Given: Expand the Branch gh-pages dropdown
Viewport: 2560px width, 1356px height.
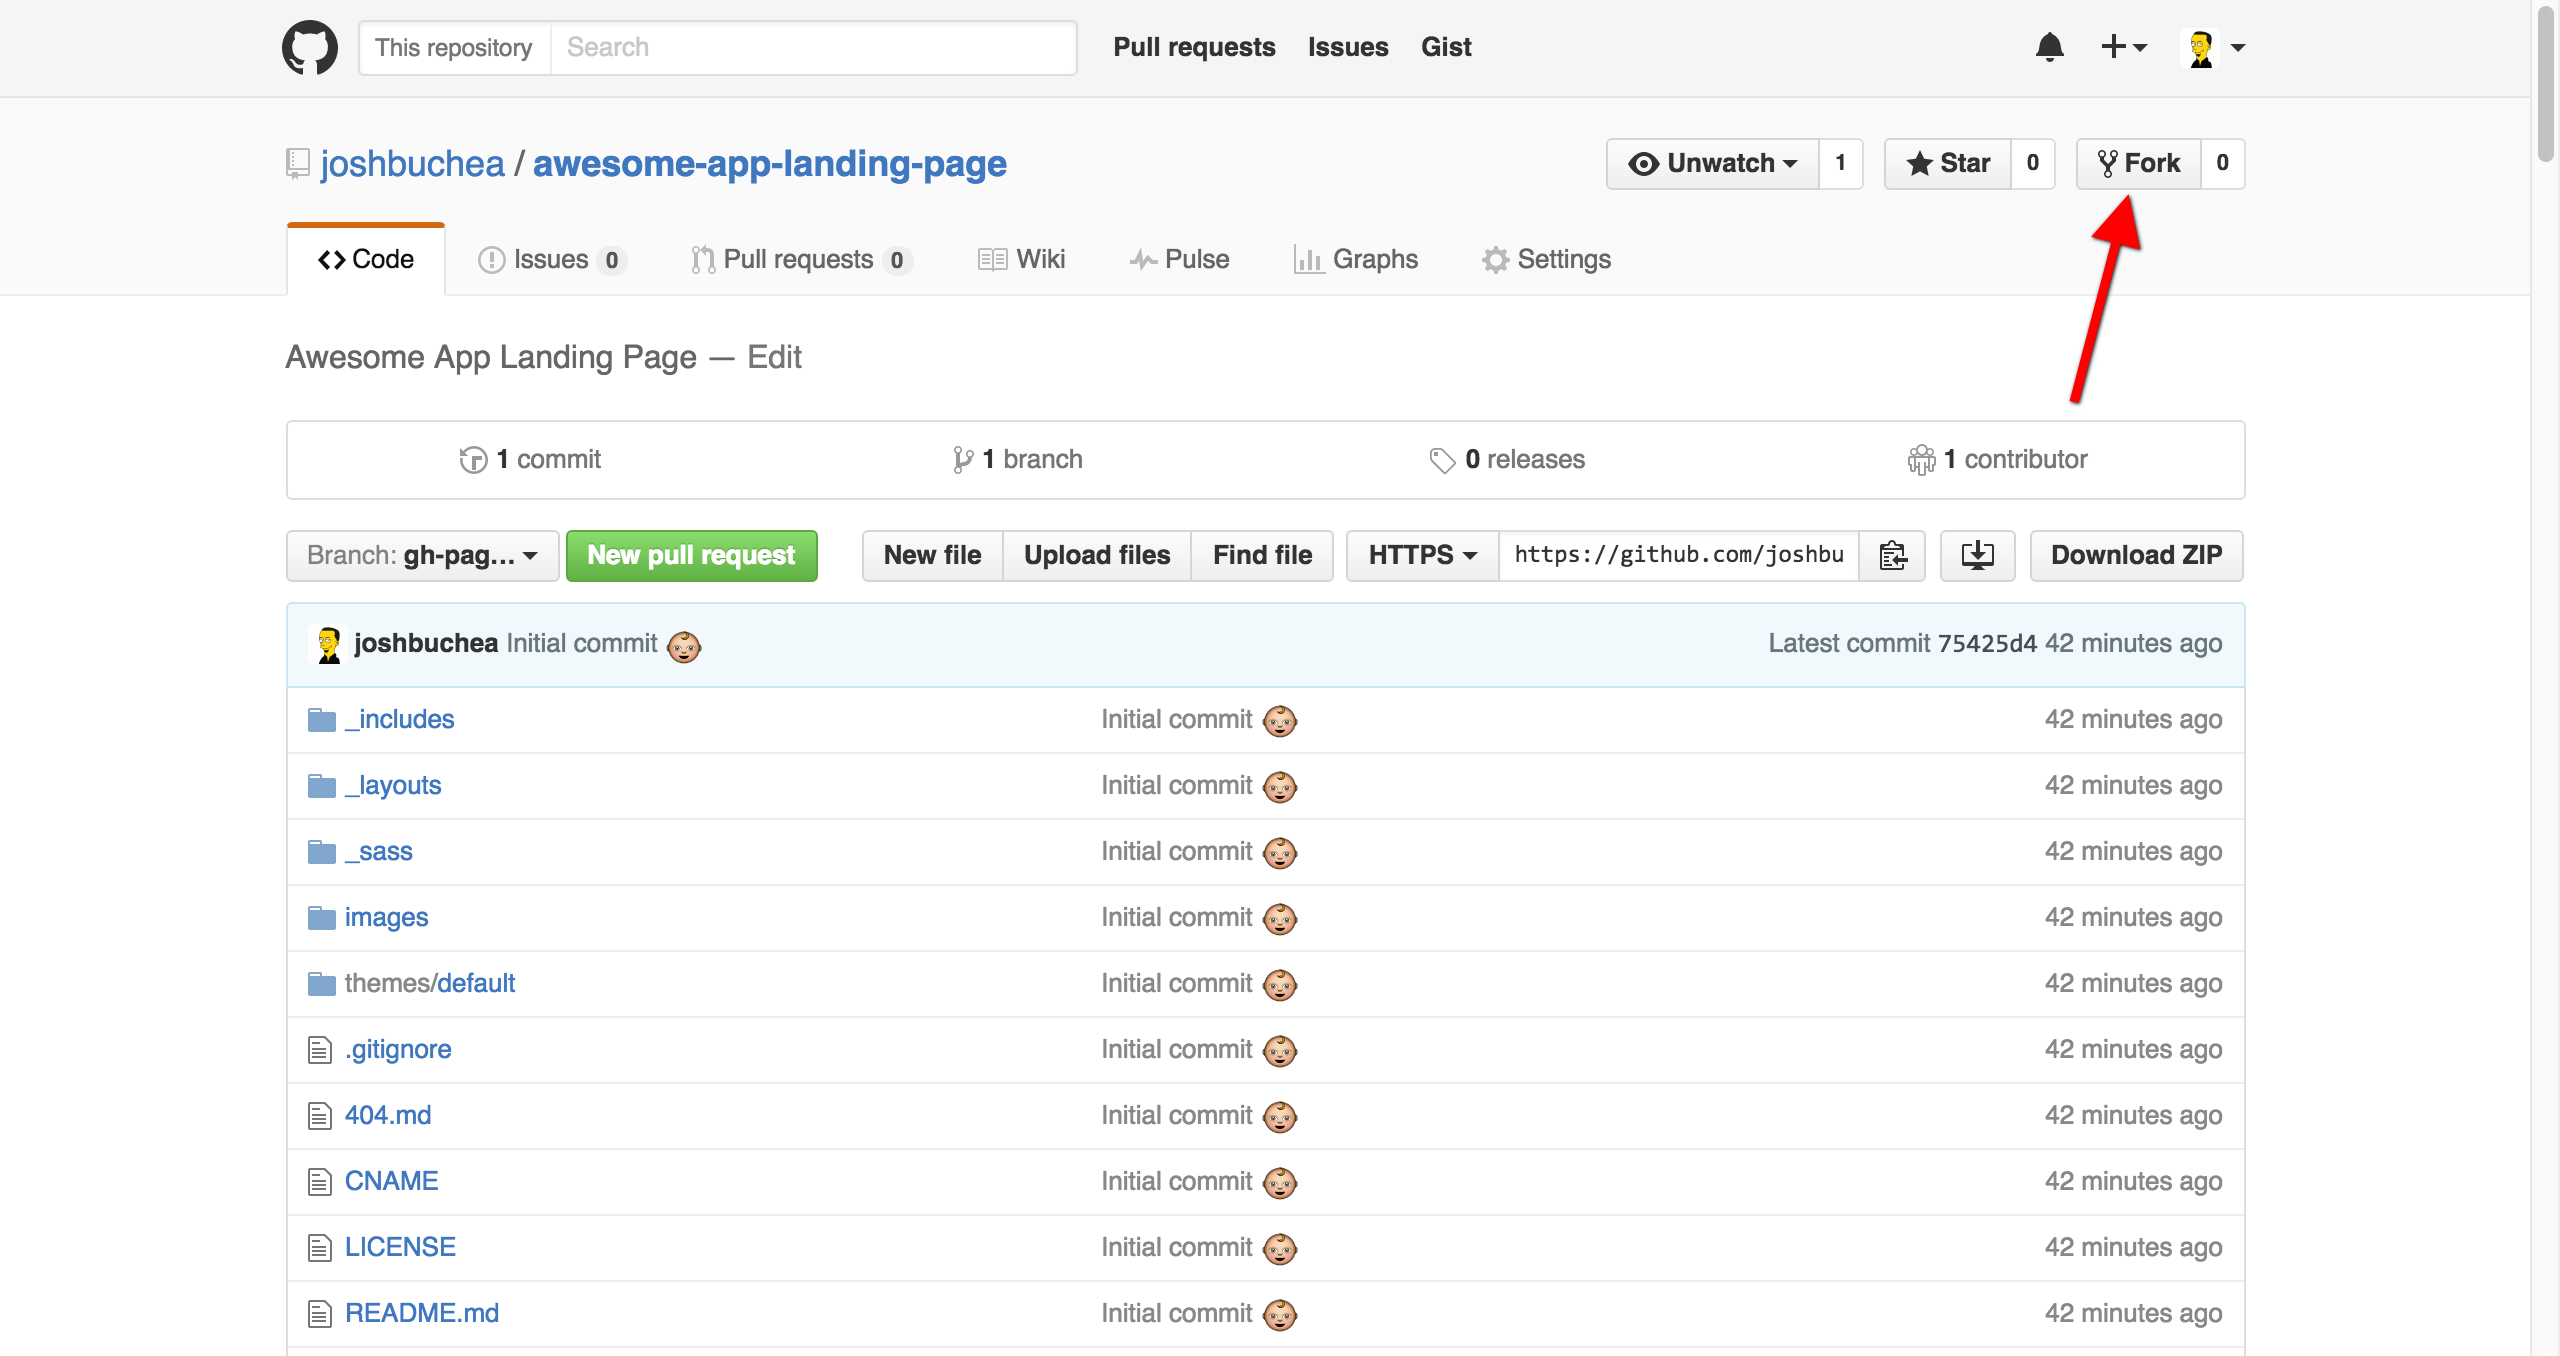Looking at the screenshot, I should [422, 555].
